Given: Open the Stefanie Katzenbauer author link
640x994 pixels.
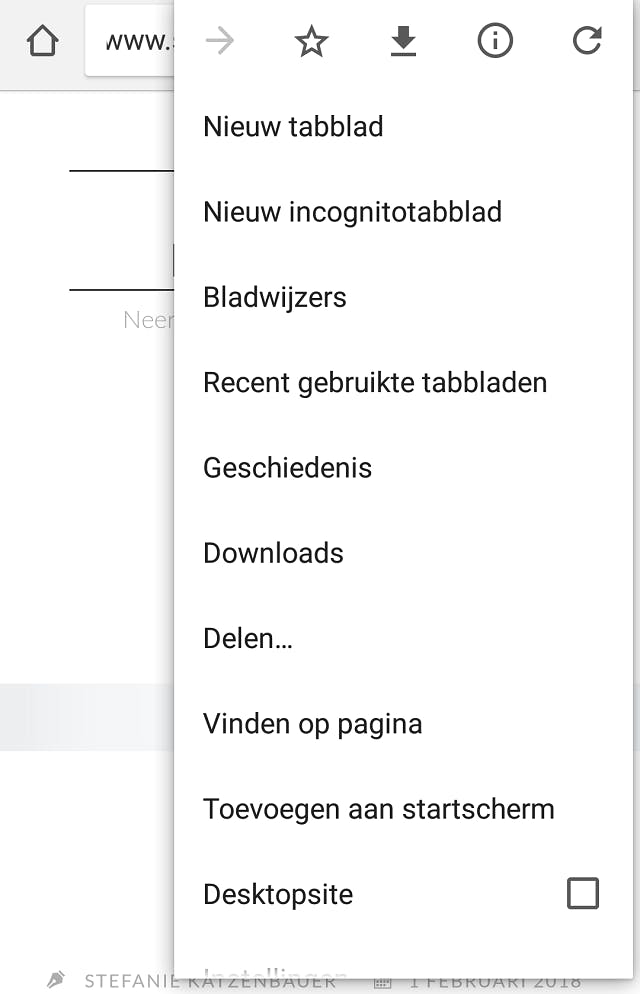Looking at the screenshot, I should pos(130,981).
